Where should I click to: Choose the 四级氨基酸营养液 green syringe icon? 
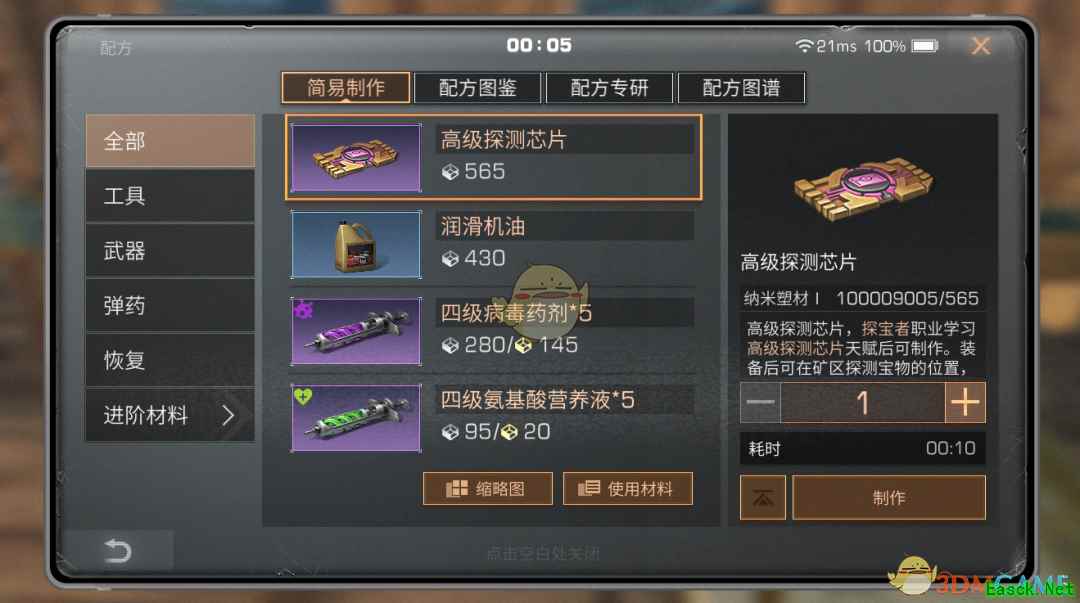pyautogui.click(x=355, y=418)
